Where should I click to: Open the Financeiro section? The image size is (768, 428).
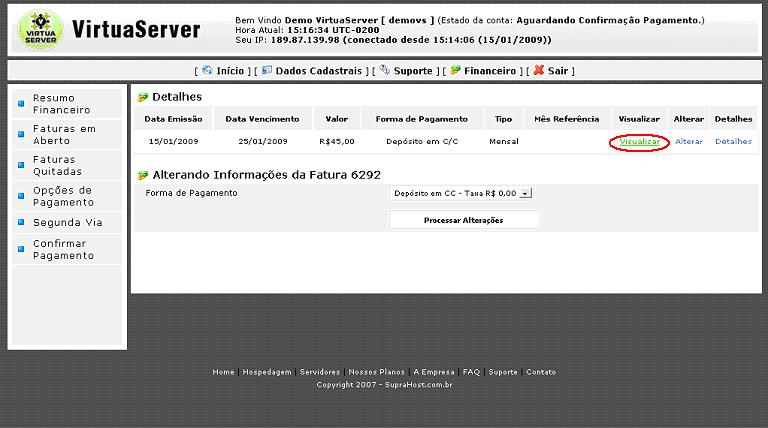pyautogui.click(x=490, y=71)
